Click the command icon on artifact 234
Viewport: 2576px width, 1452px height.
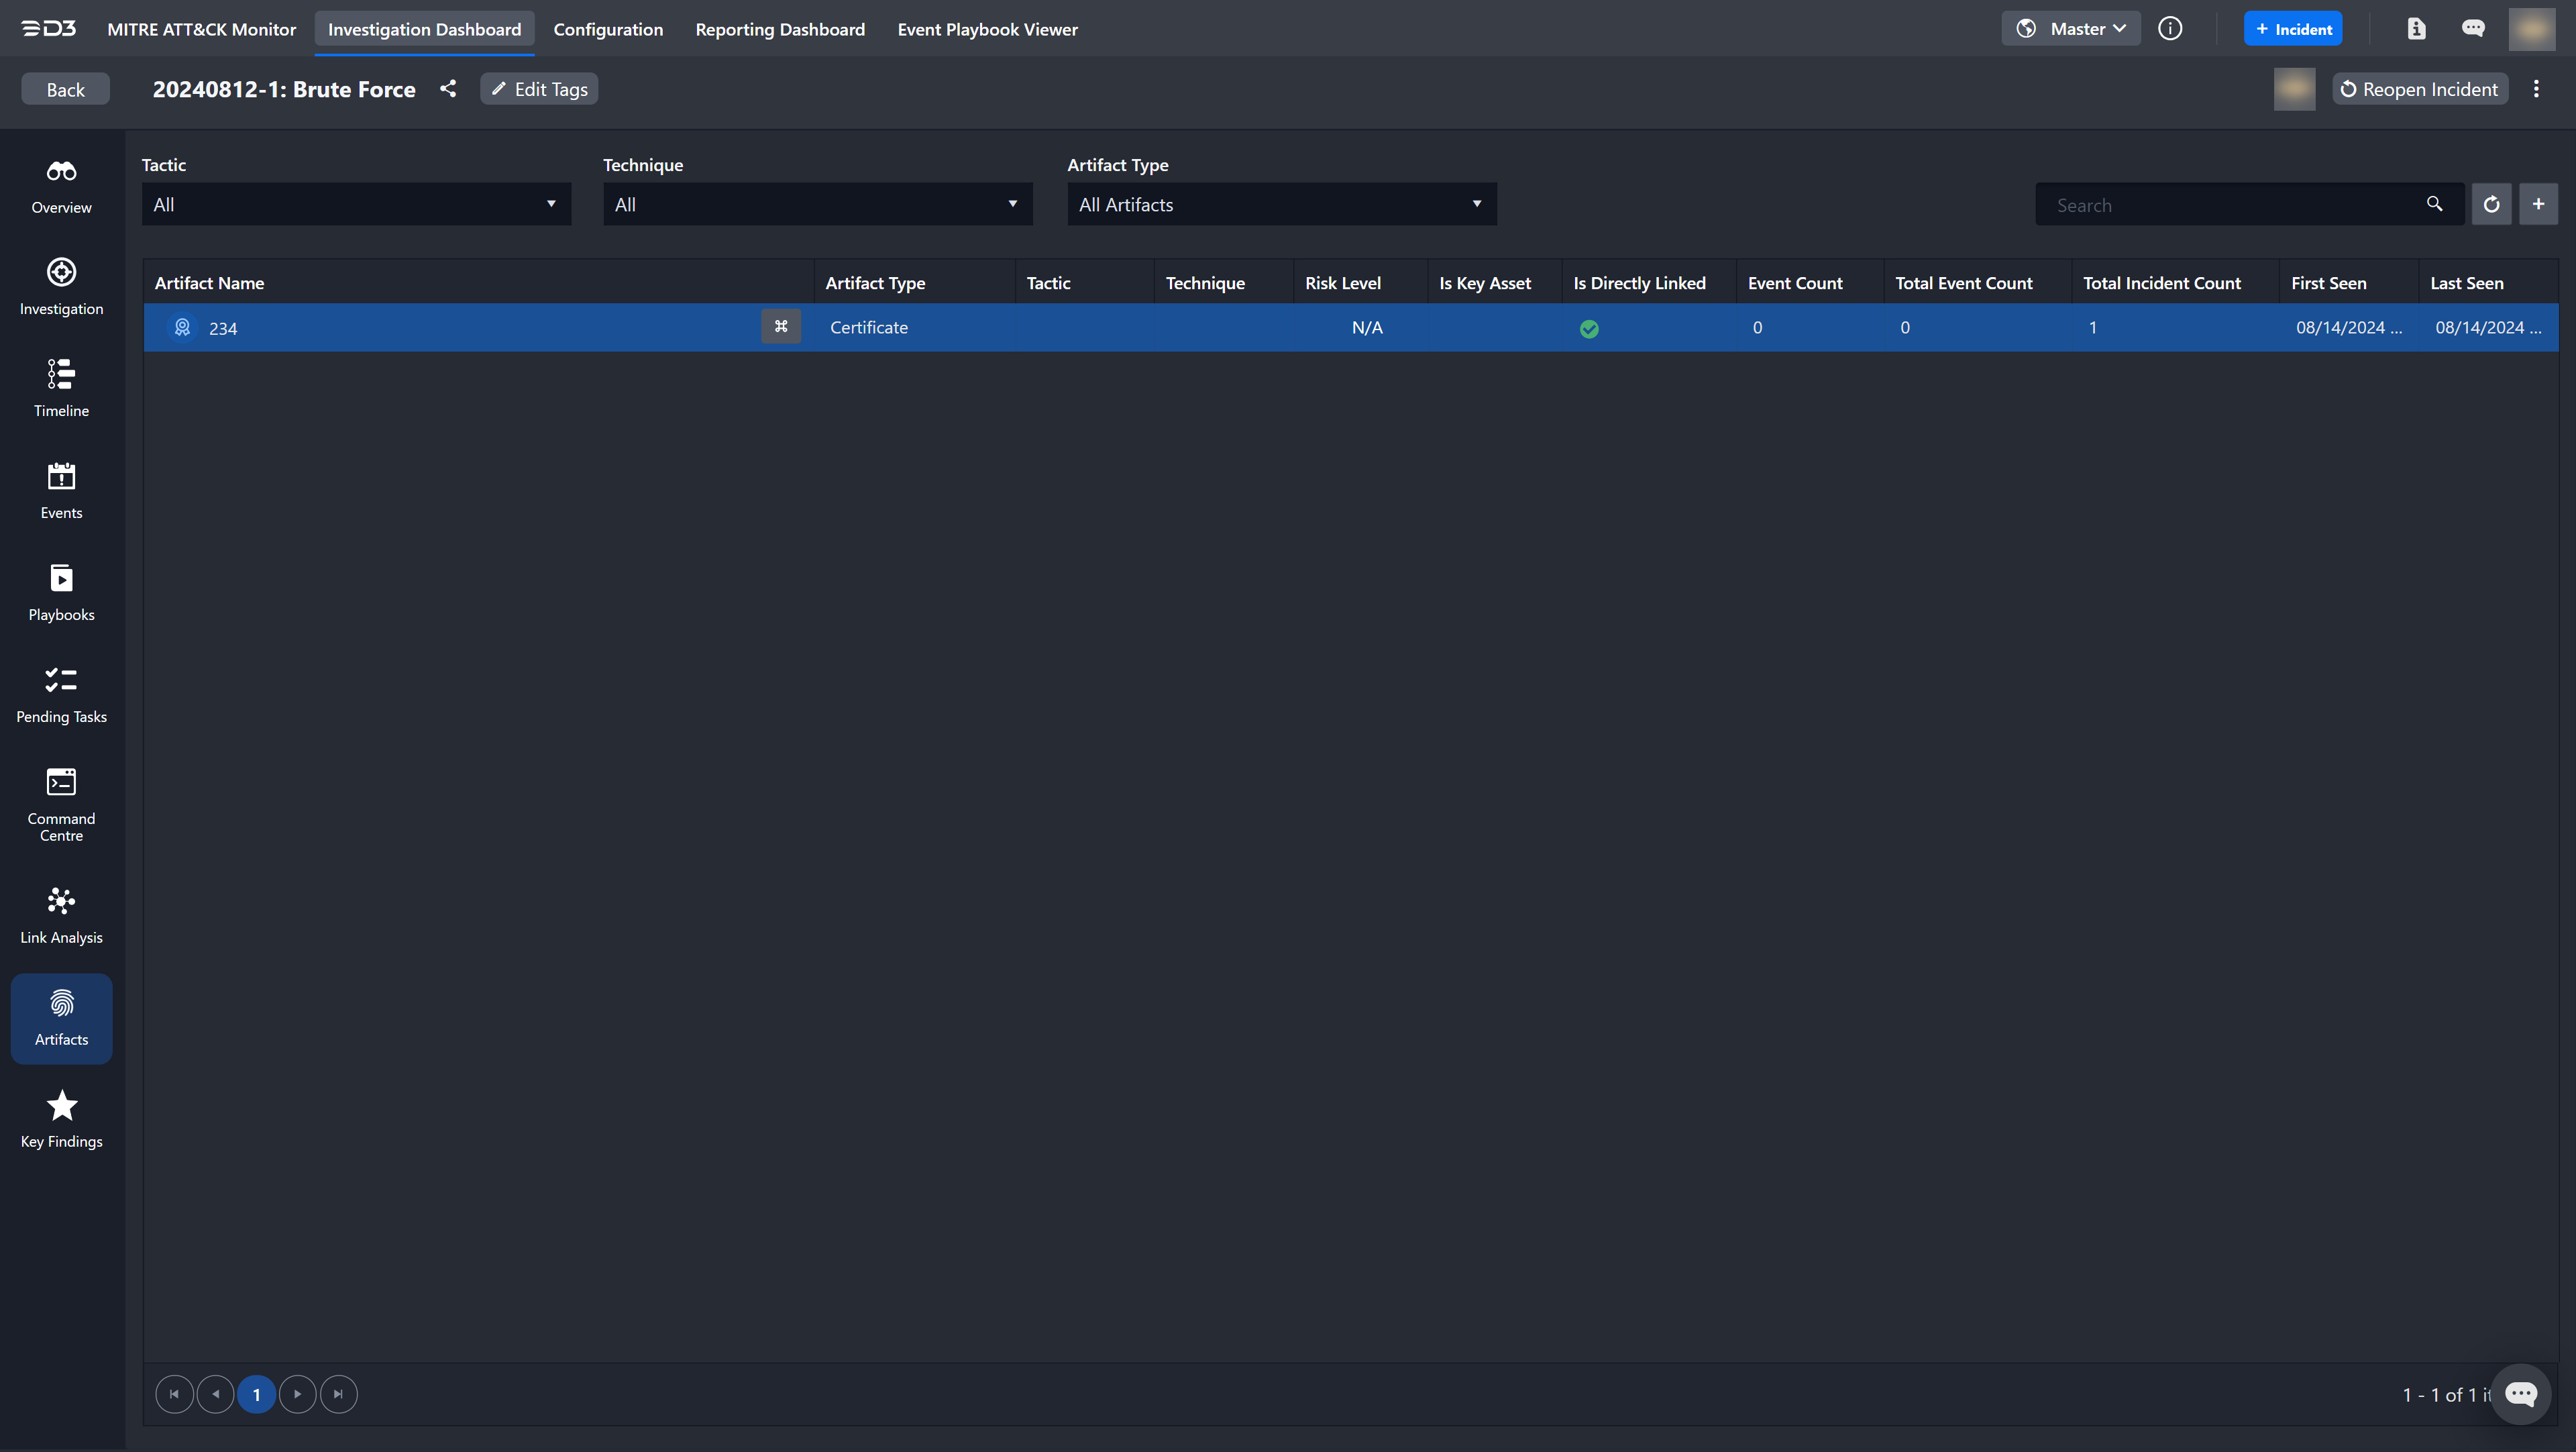coord(781,326)
